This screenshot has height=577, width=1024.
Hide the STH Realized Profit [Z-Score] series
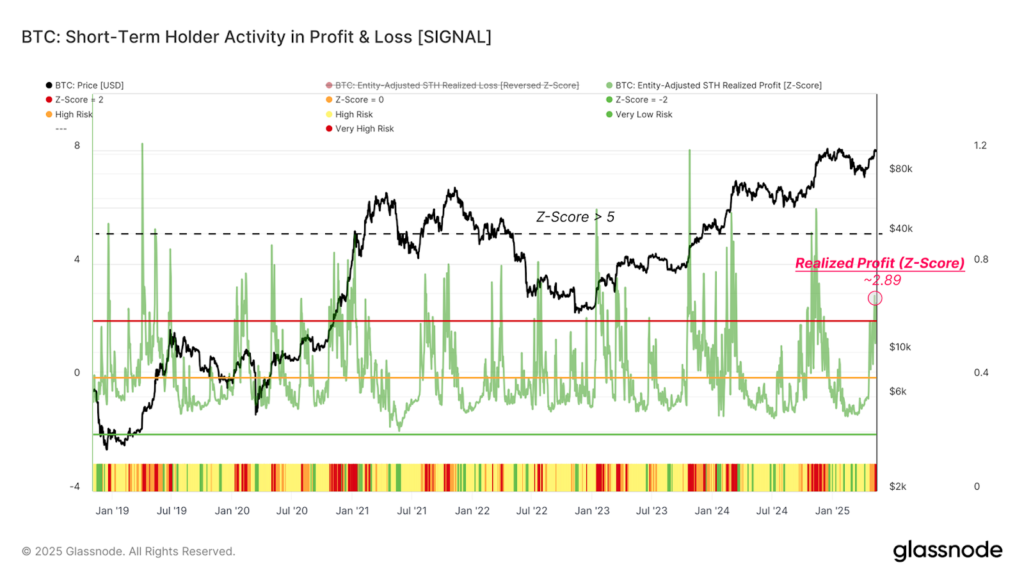(x=720, y=85)
